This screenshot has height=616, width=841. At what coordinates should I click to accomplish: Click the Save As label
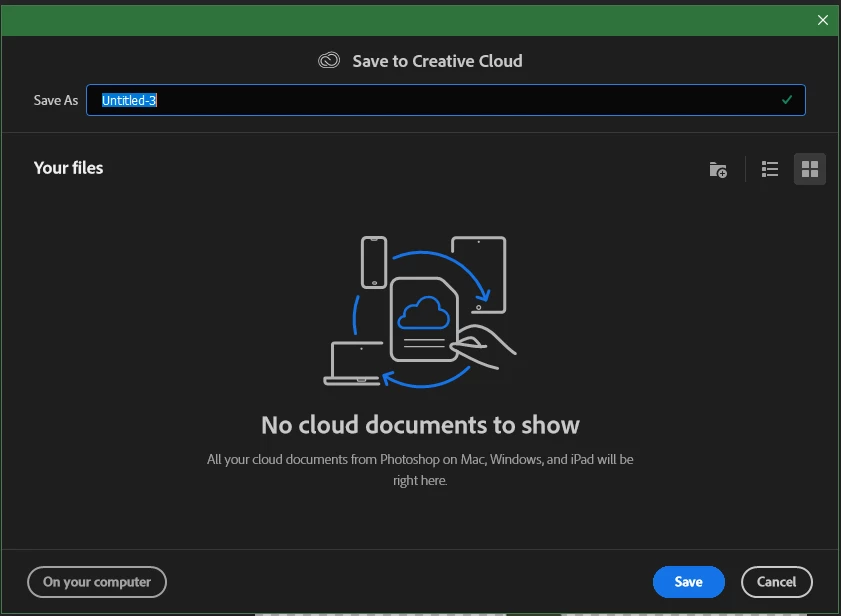pyautogui.click(x=56, y=100)
